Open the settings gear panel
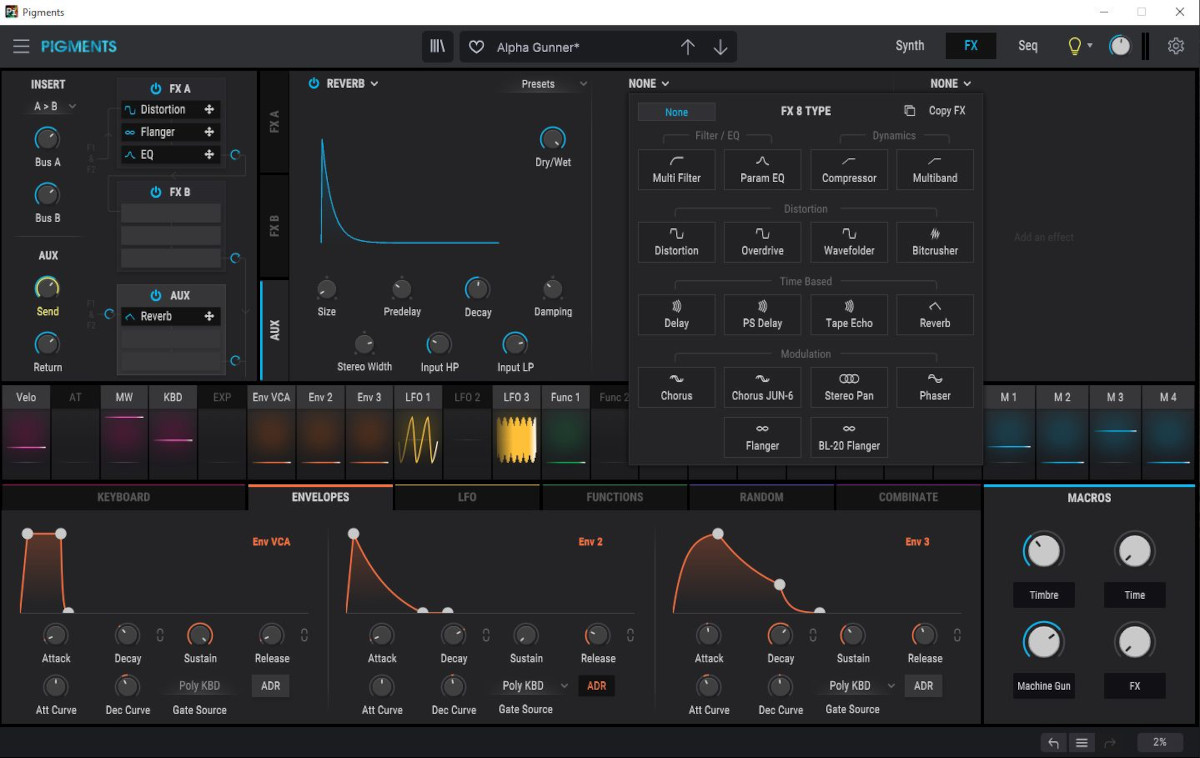This screenshot has width=1200, height=758. point(1176,46)
